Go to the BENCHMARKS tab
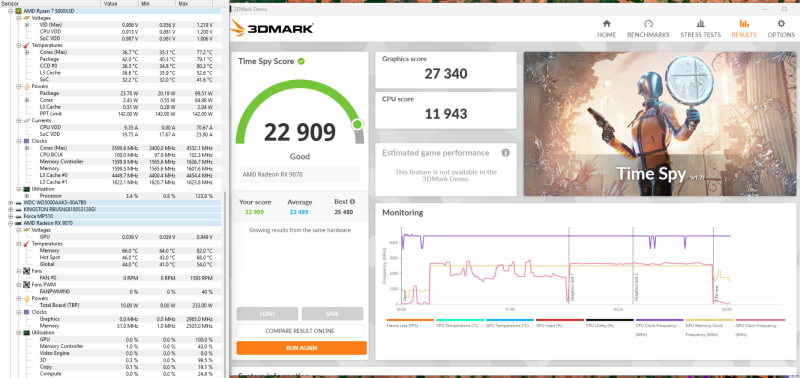 pos(648,29)
